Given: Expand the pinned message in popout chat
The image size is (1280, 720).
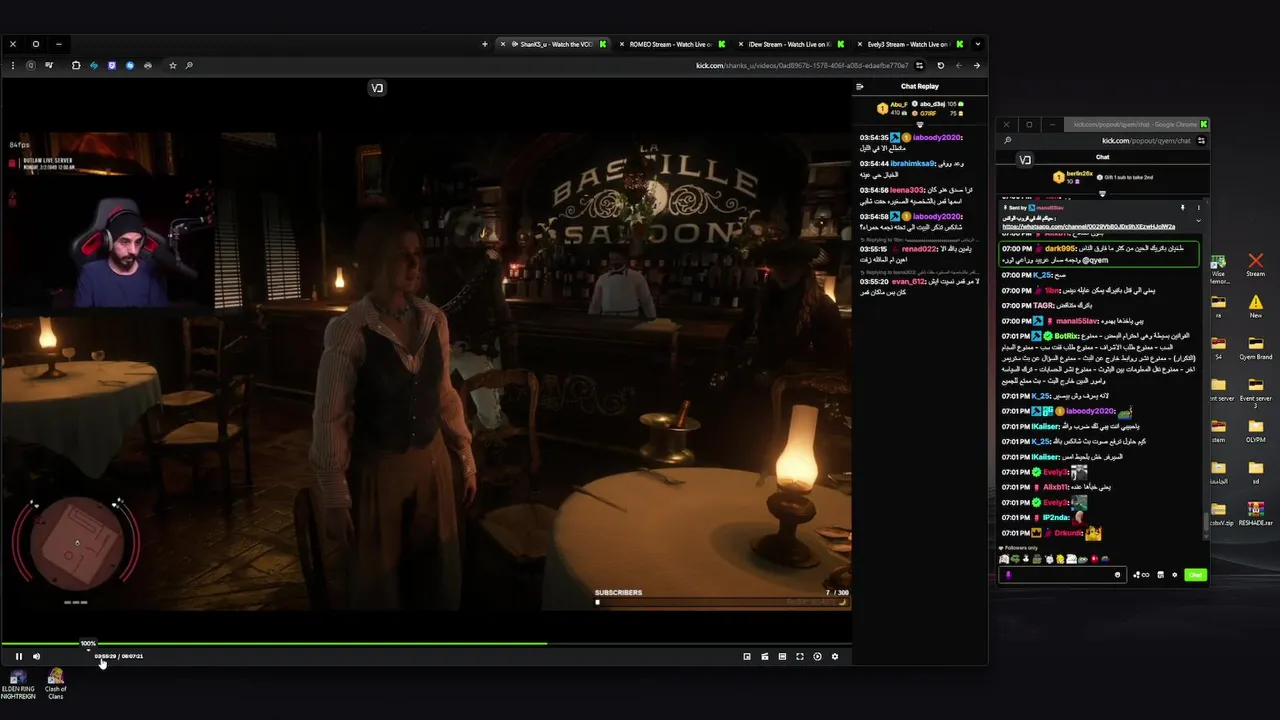Looking at the screenshot, I should point(1198,220).
